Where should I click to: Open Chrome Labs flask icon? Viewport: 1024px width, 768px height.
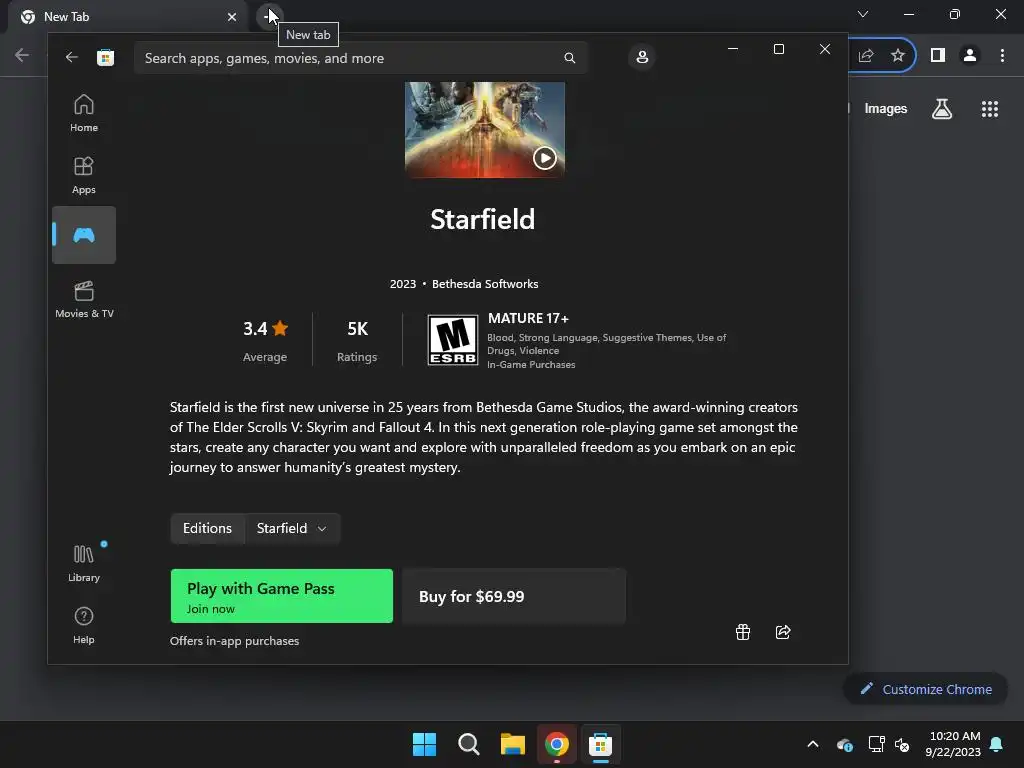(x=942, y=109)
